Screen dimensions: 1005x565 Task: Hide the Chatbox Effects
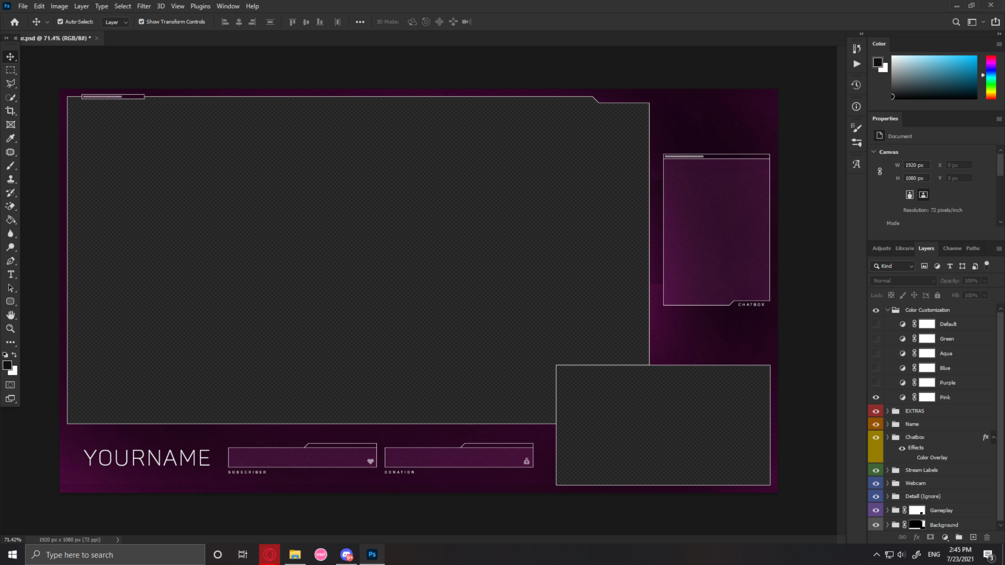(902, 448)
